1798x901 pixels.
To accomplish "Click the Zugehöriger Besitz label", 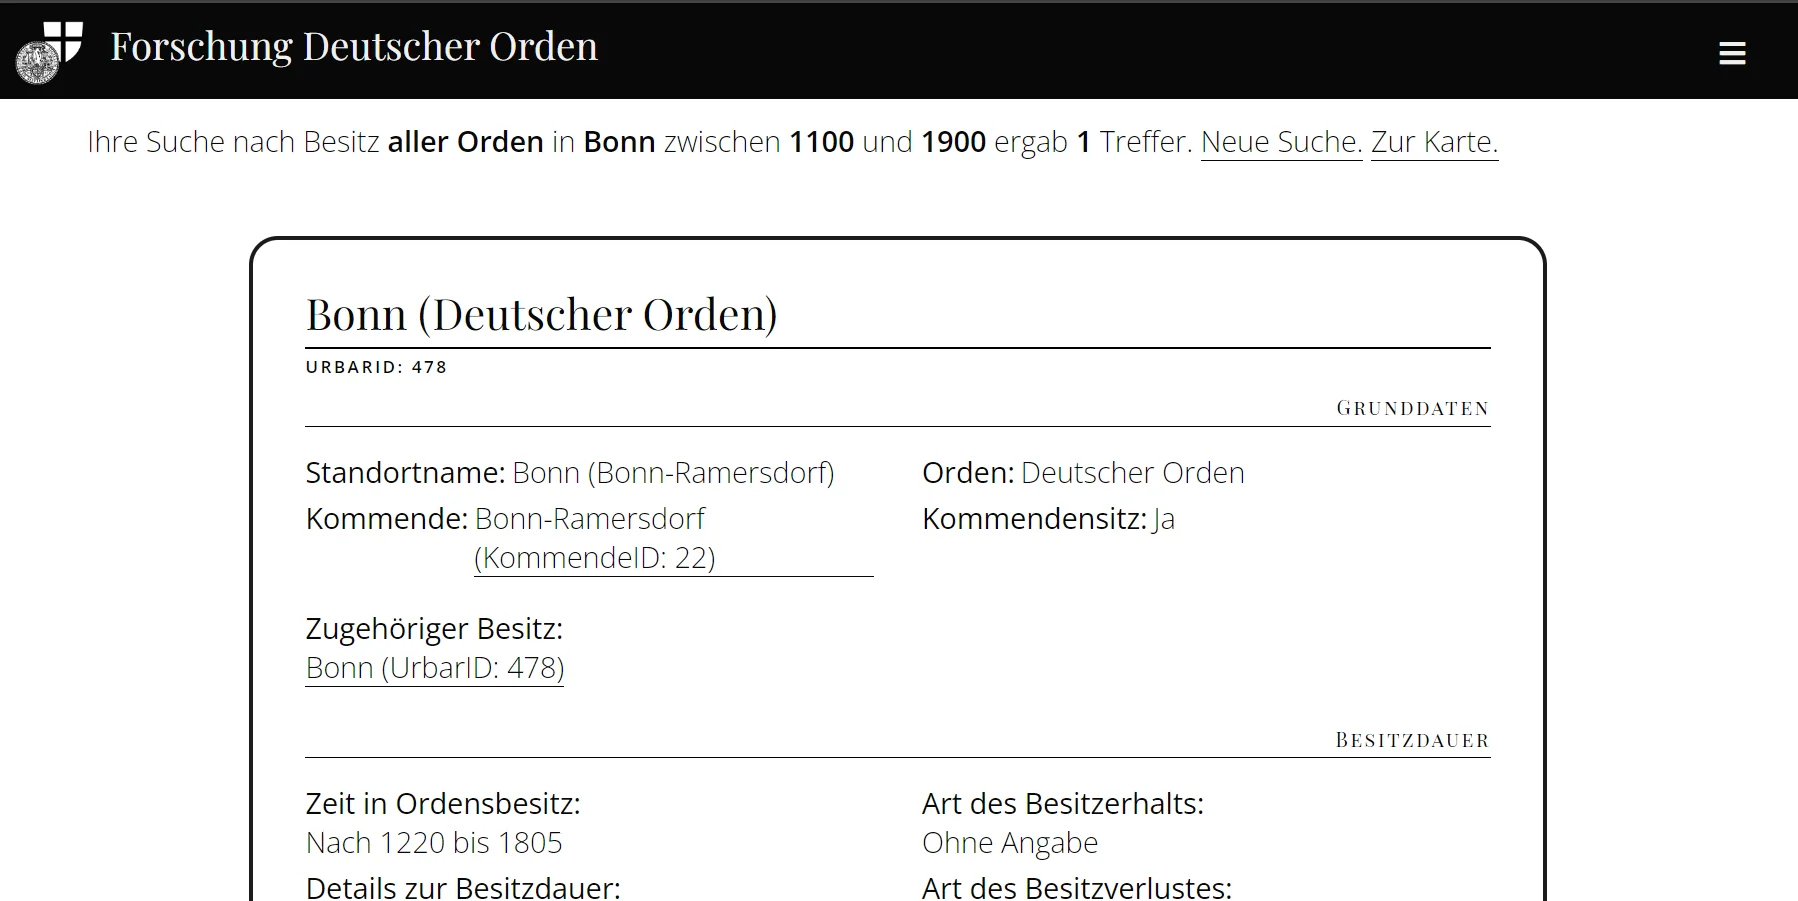I will tap(434, 629).
